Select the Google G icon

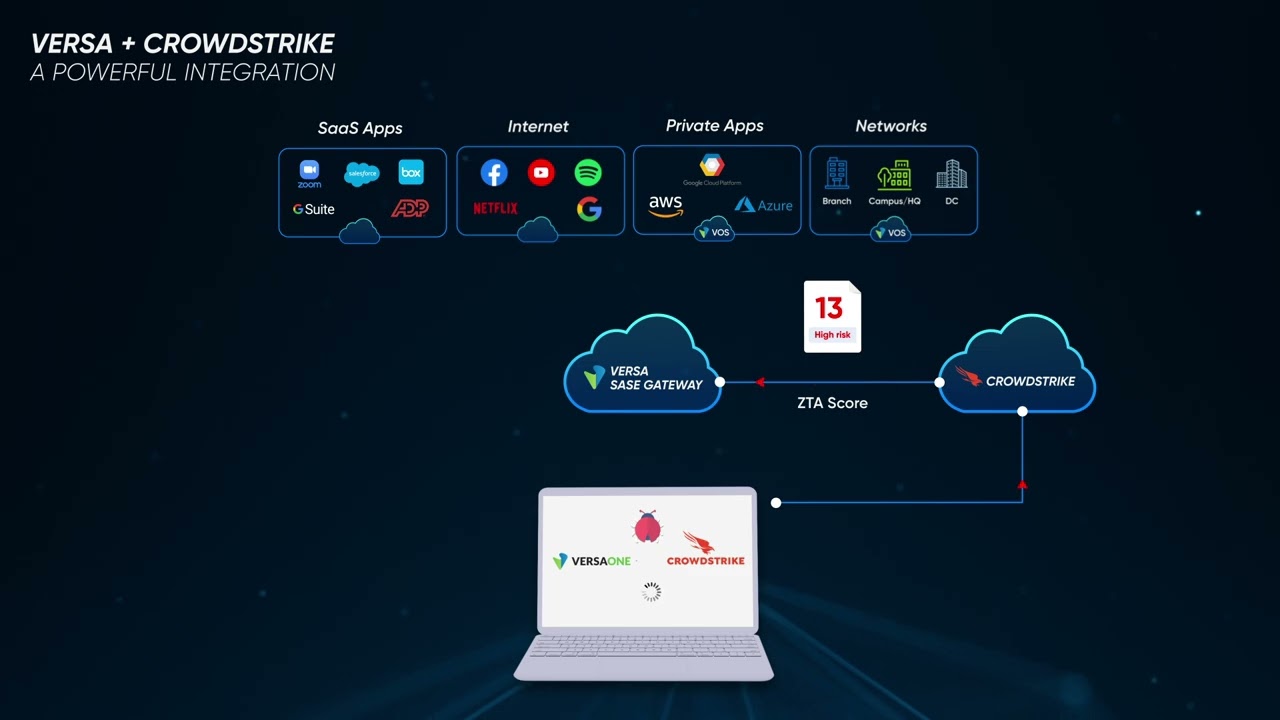click(589, 209)
